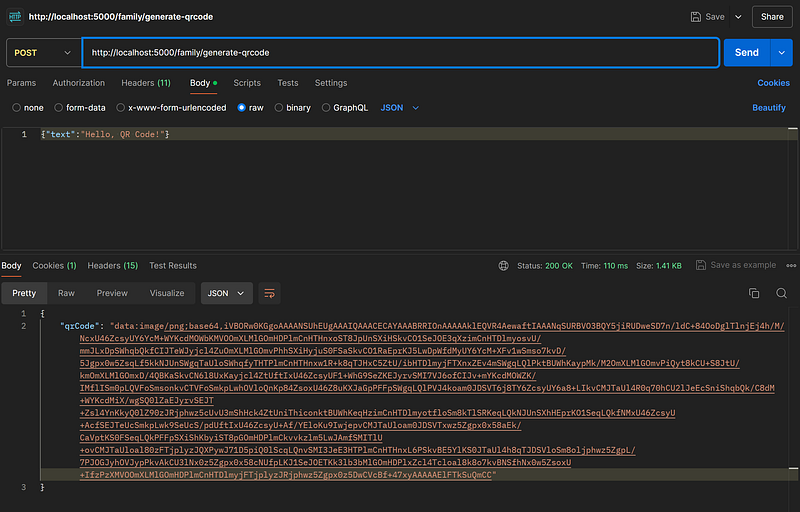Select the form-data radio button
Screen dimensions: 800x512
coord(59,108)
